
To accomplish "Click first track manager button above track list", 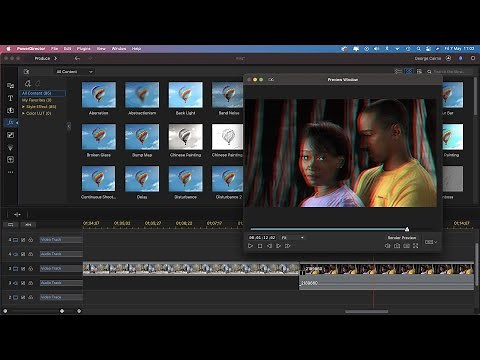I will 11,225.
